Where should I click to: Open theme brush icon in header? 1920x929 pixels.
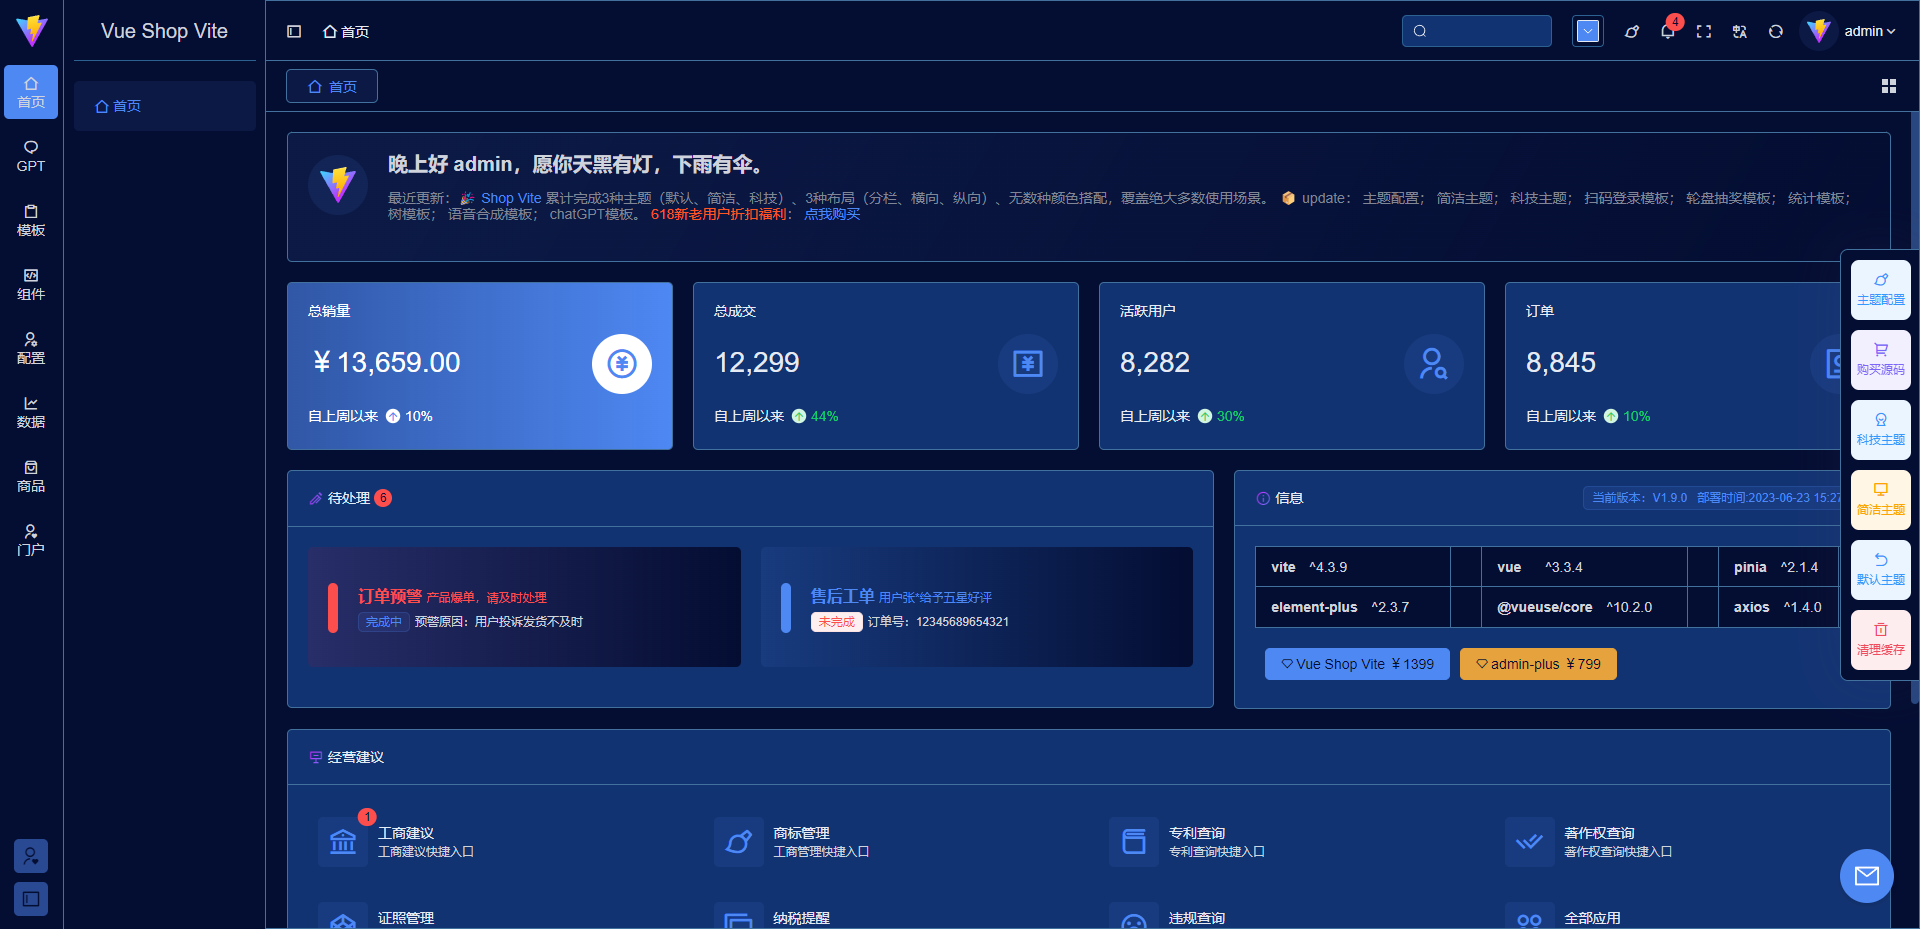(x=1632, y=32)
